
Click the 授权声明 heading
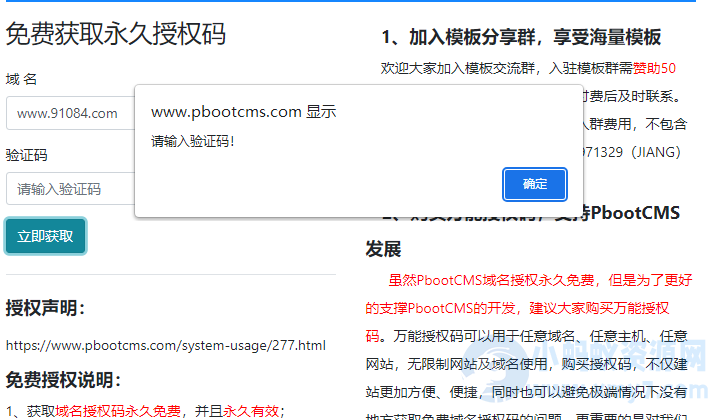[46, 307]
